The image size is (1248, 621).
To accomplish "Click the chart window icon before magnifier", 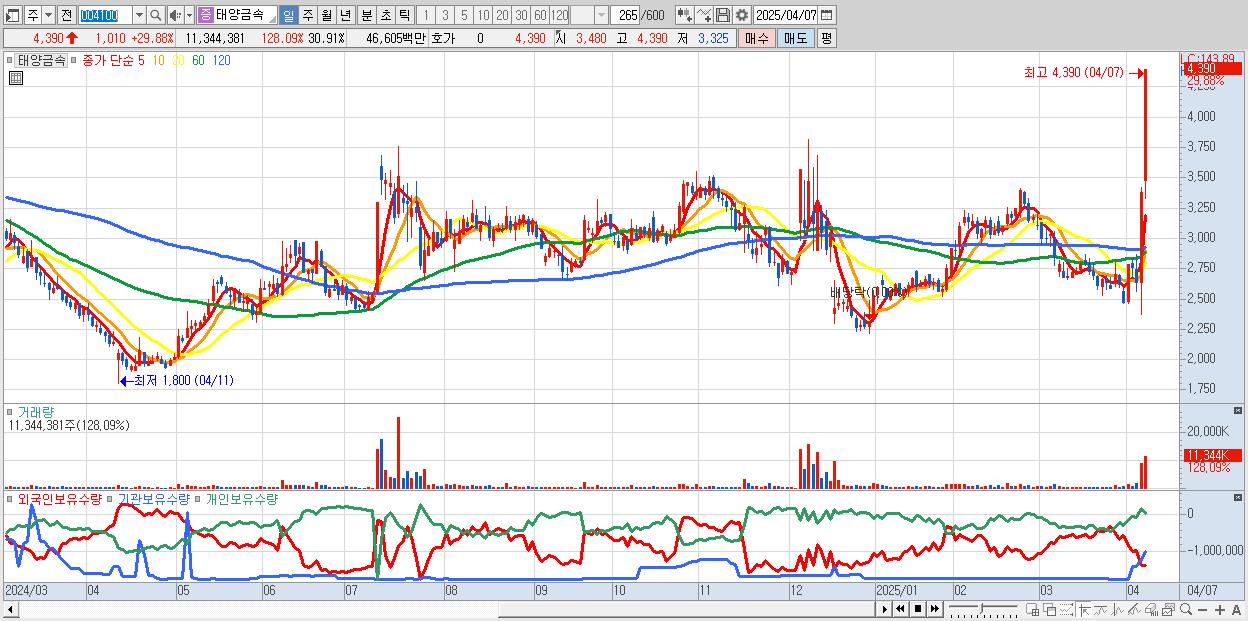I will [x=1167, y=609].
